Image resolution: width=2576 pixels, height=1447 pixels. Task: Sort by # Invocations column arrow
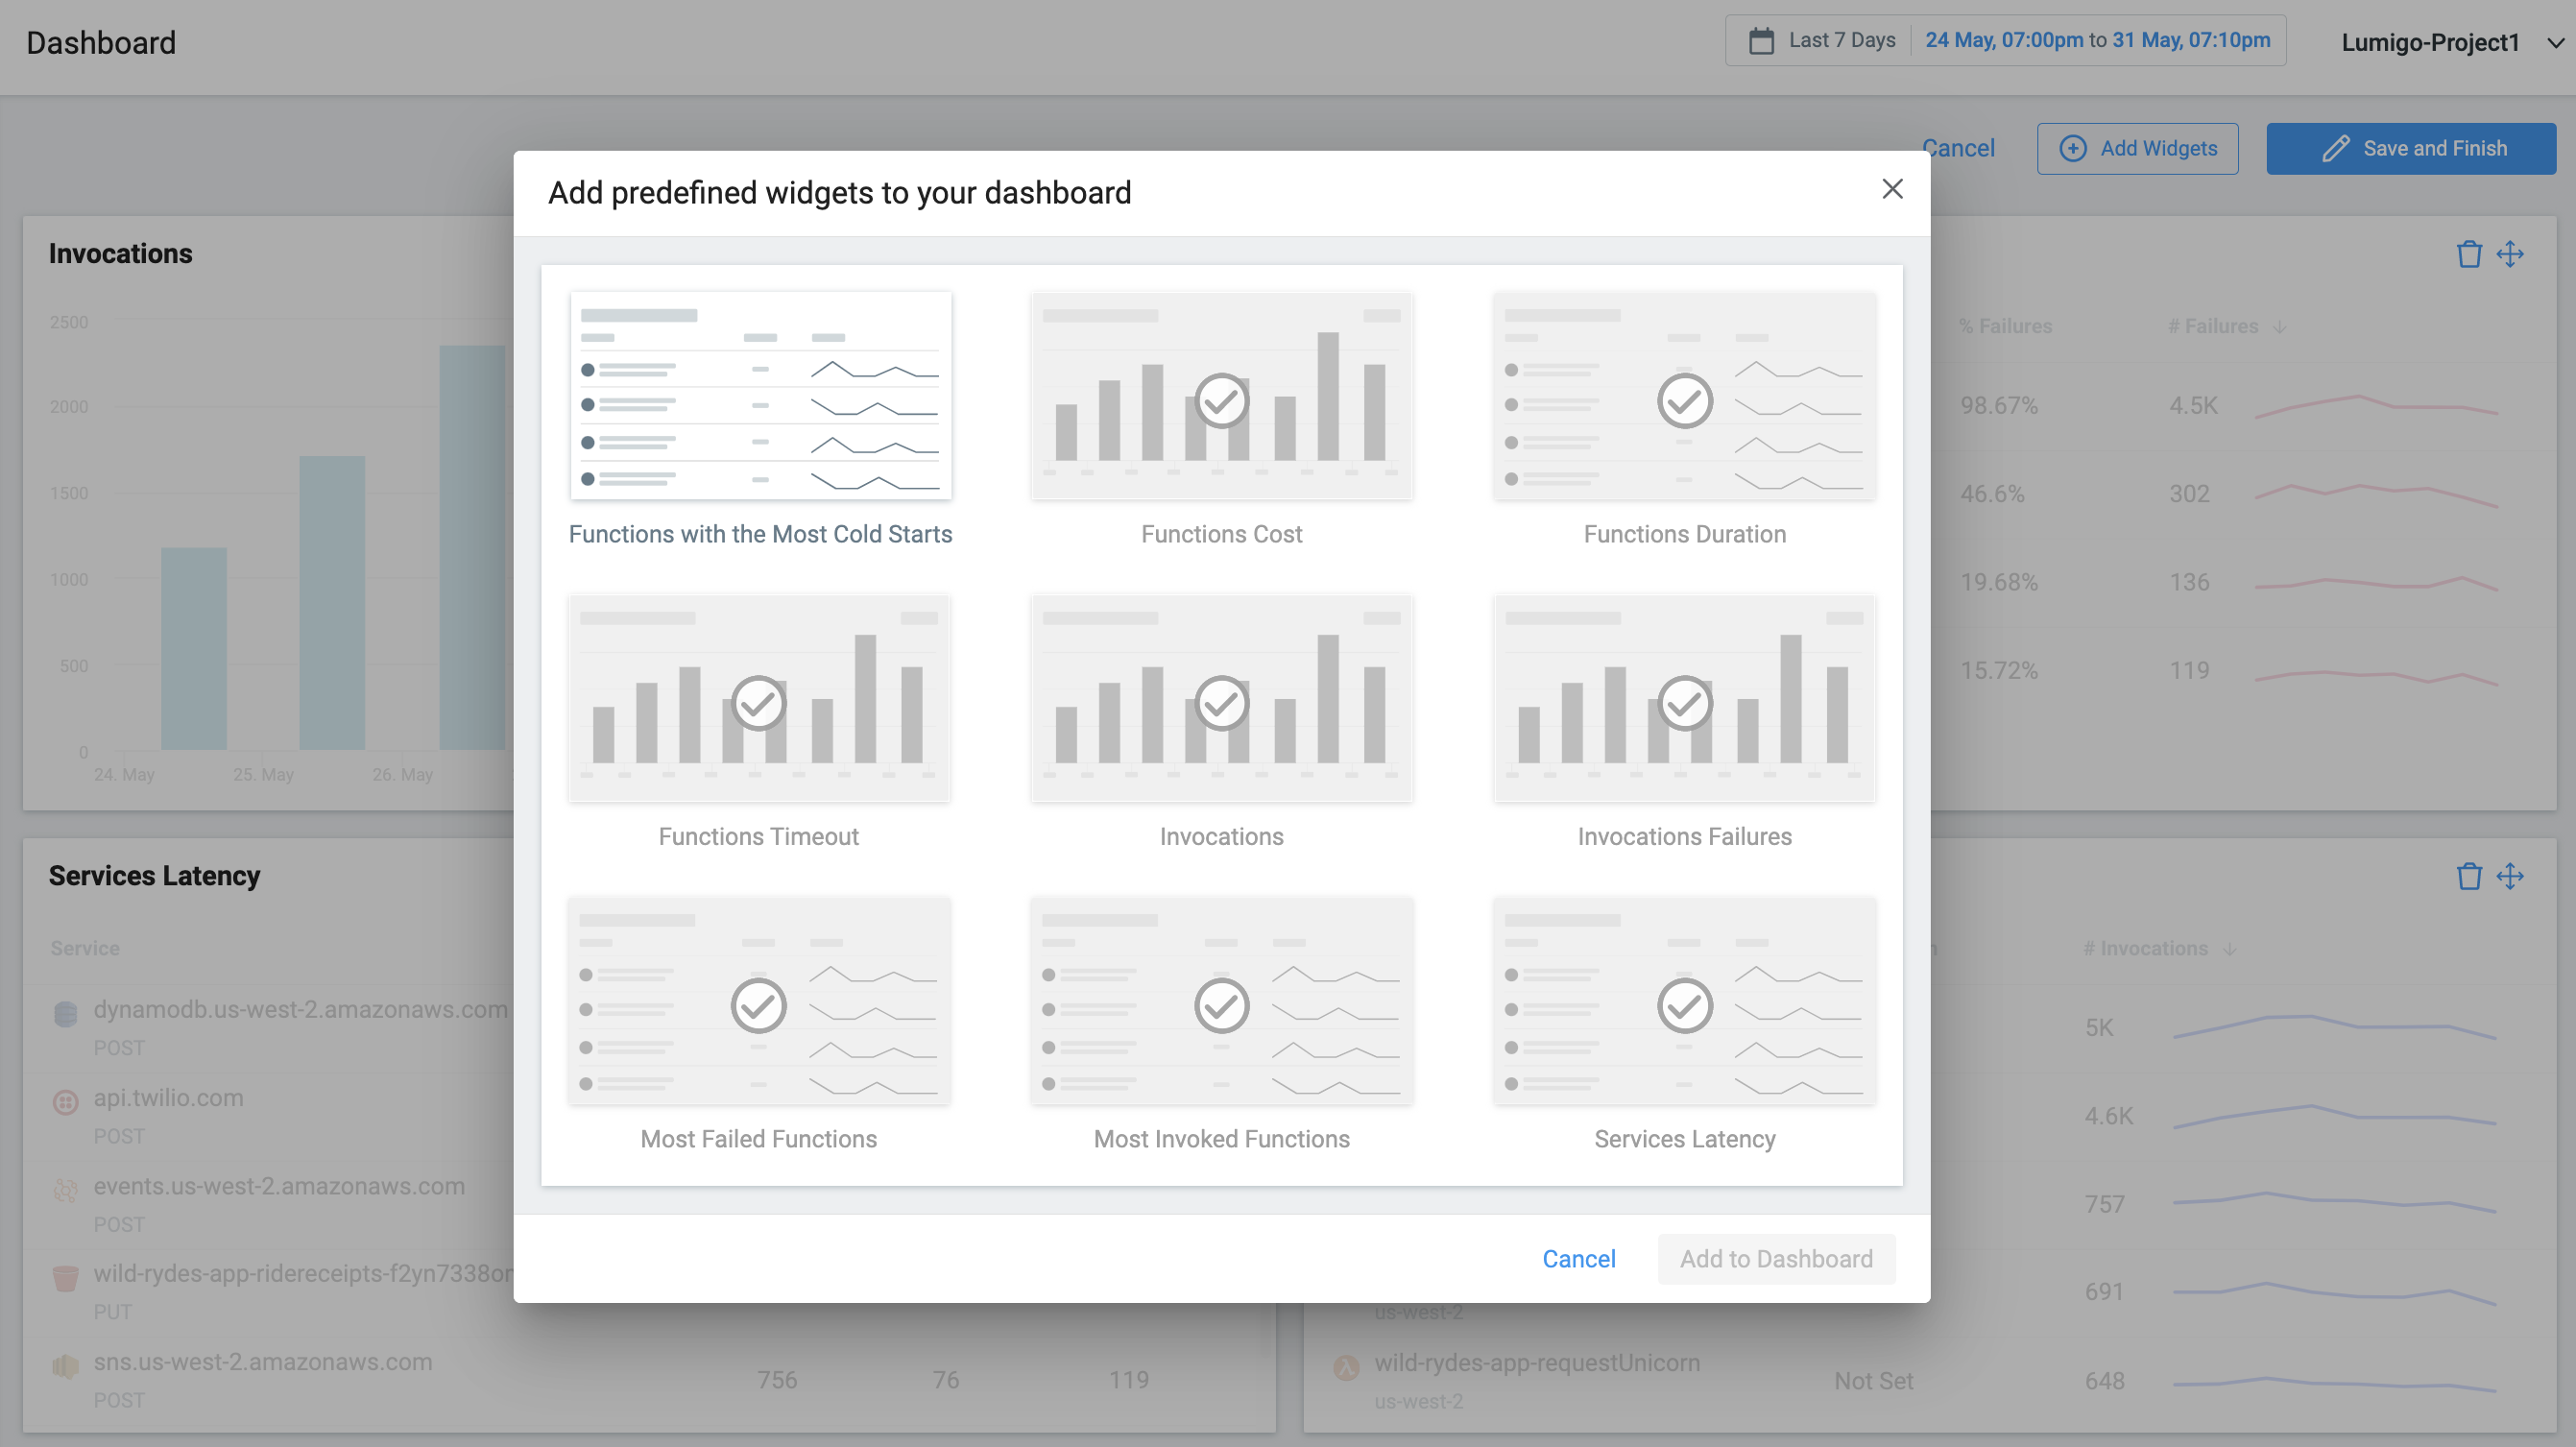(2229, 949)
